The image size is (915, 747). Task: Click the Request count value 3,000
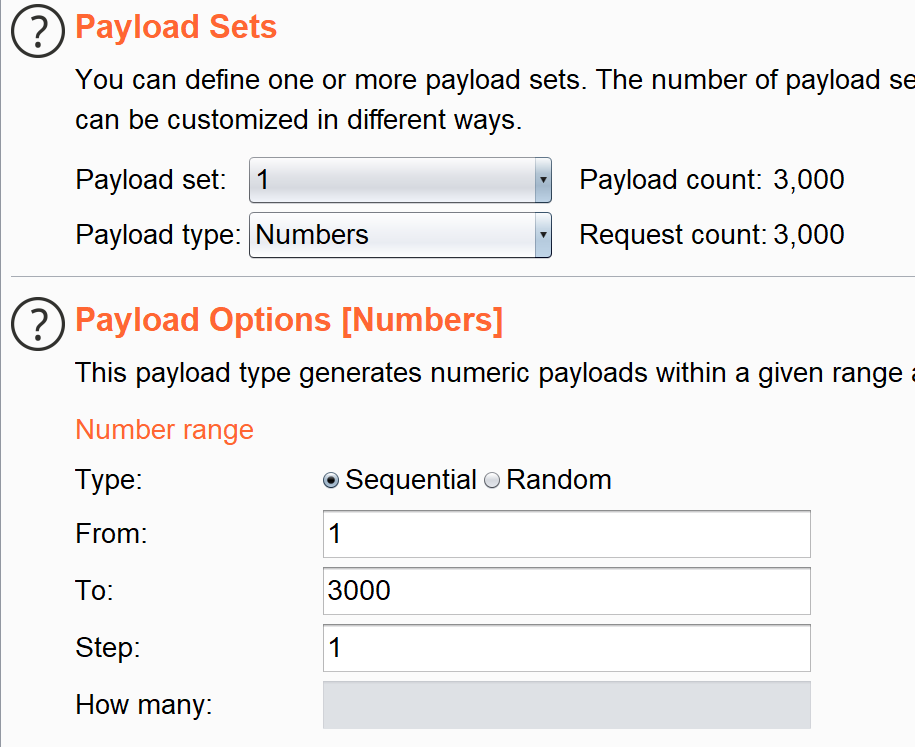808,235
